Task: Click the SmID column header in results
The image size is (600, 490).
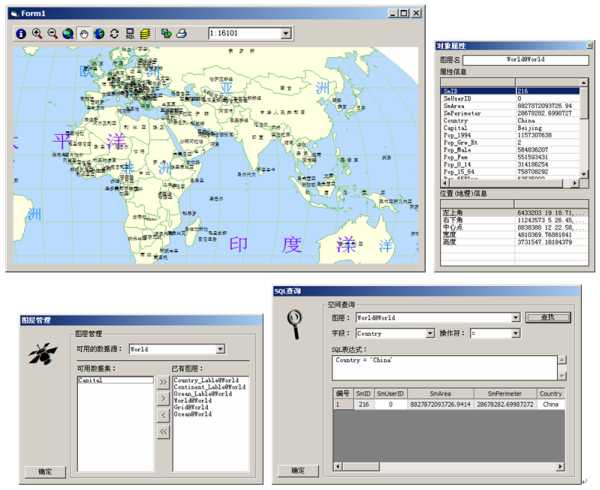Action: [363, 393]
